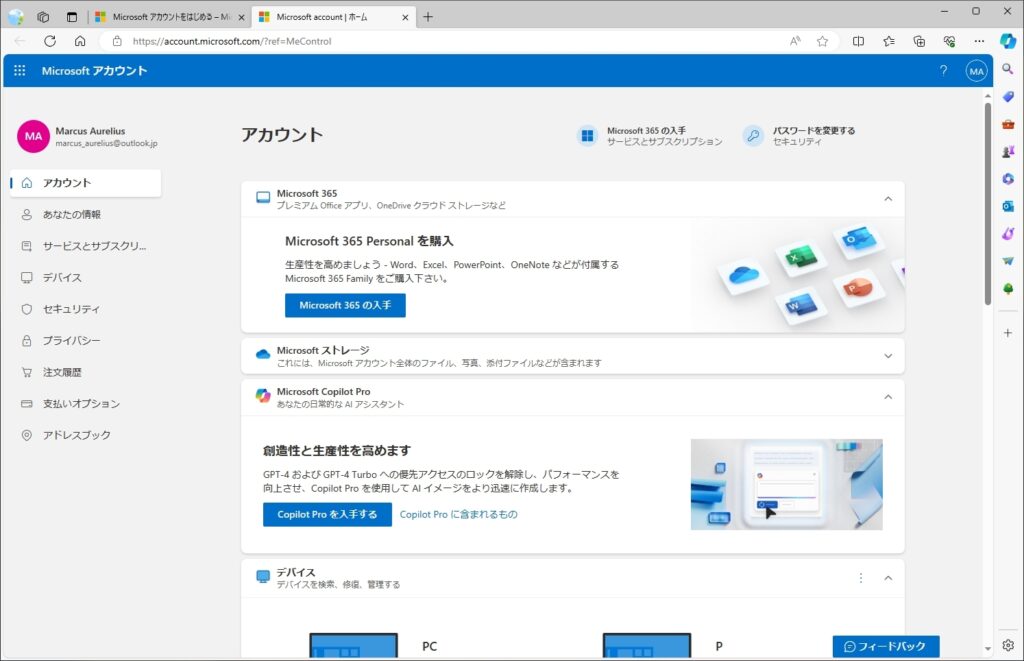
Task: Click the Microsoft 365 の入手 button
Action: coord(345,305)
